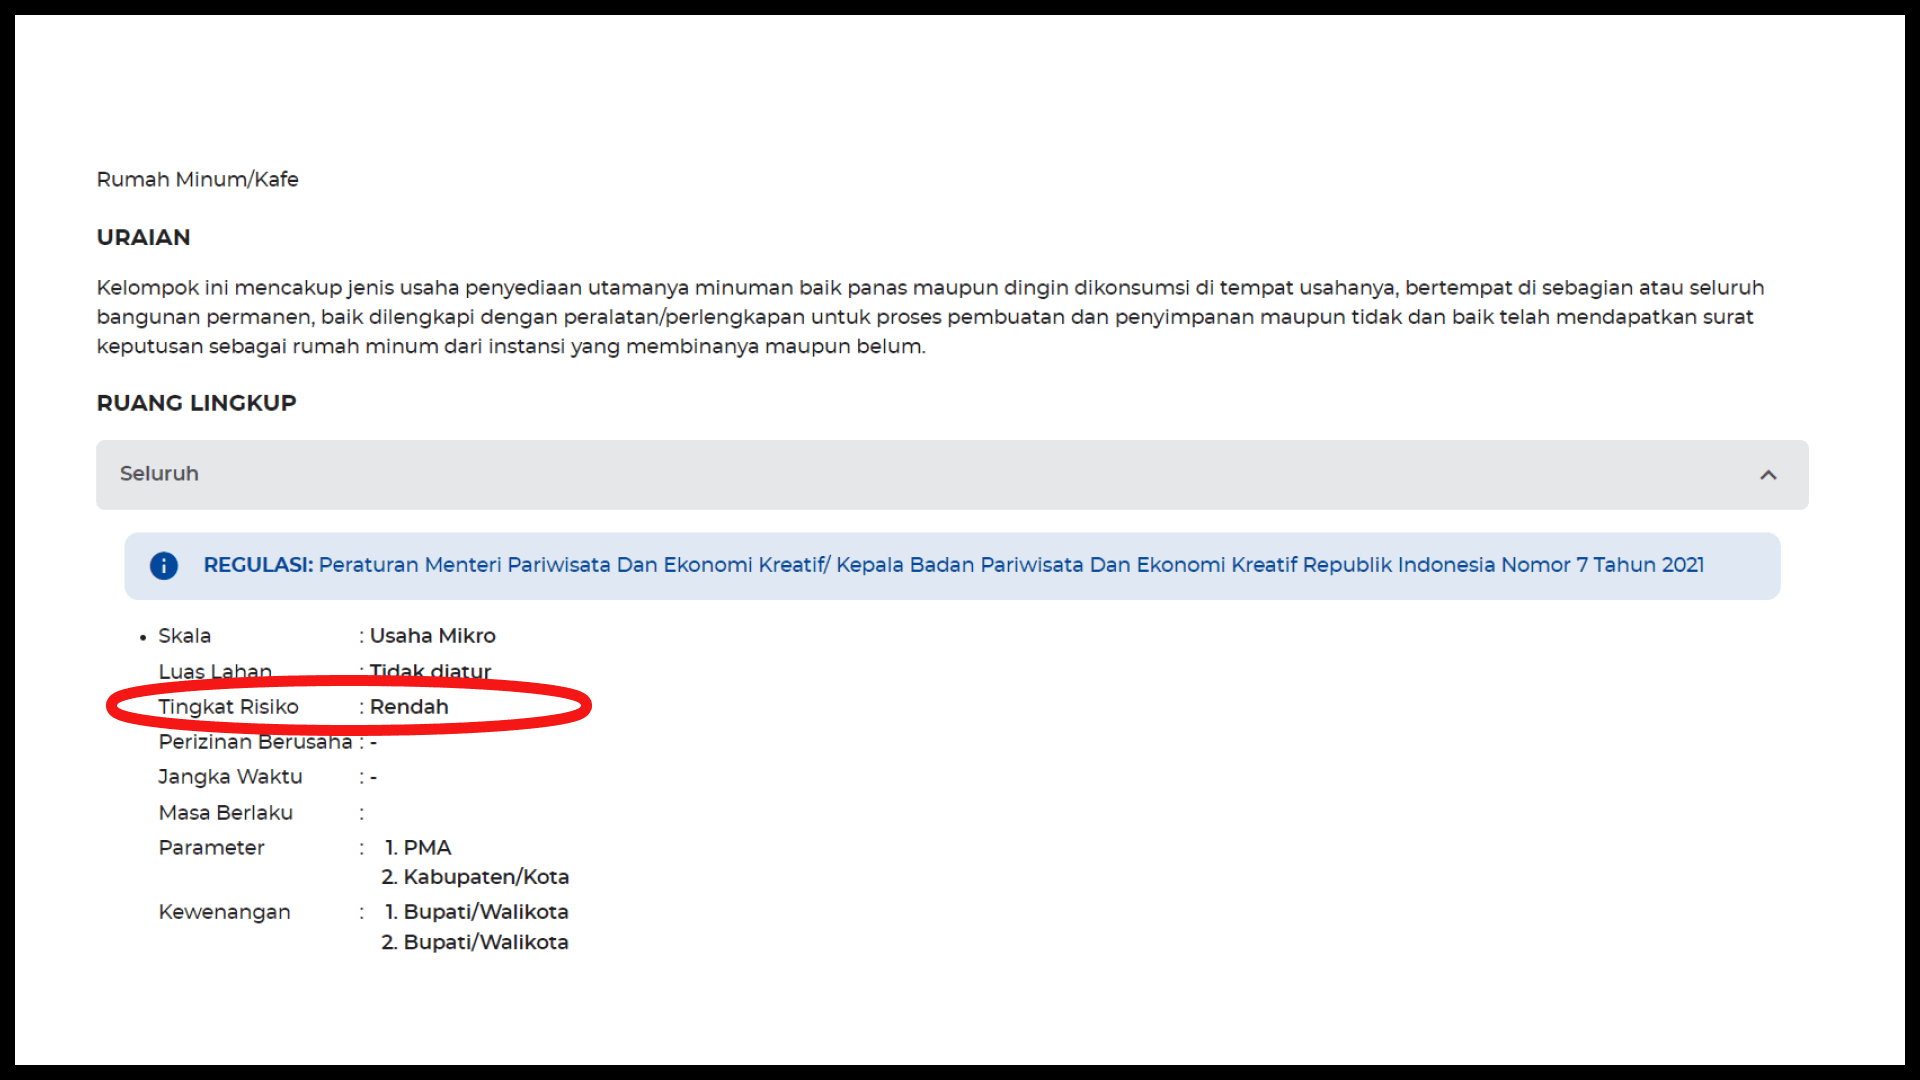The height and width of the screenshot is (1080, 1920).
Task: Click the Kewenangan label
Action: tap(224, 912)
